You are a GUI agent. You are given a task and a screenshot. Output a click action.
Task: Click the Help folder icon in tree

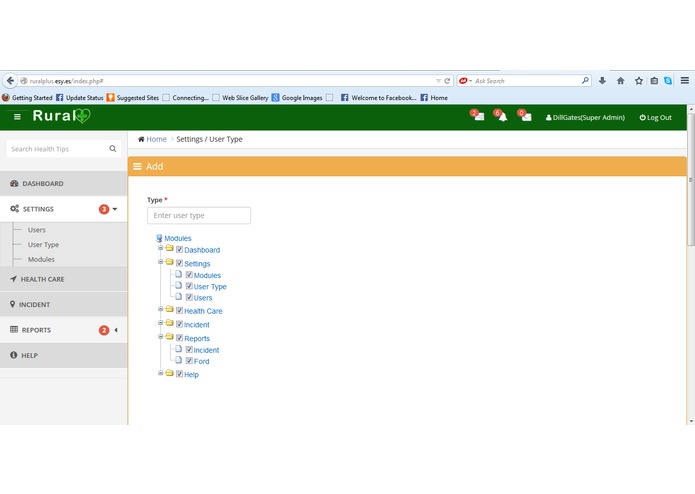(169, 373)
